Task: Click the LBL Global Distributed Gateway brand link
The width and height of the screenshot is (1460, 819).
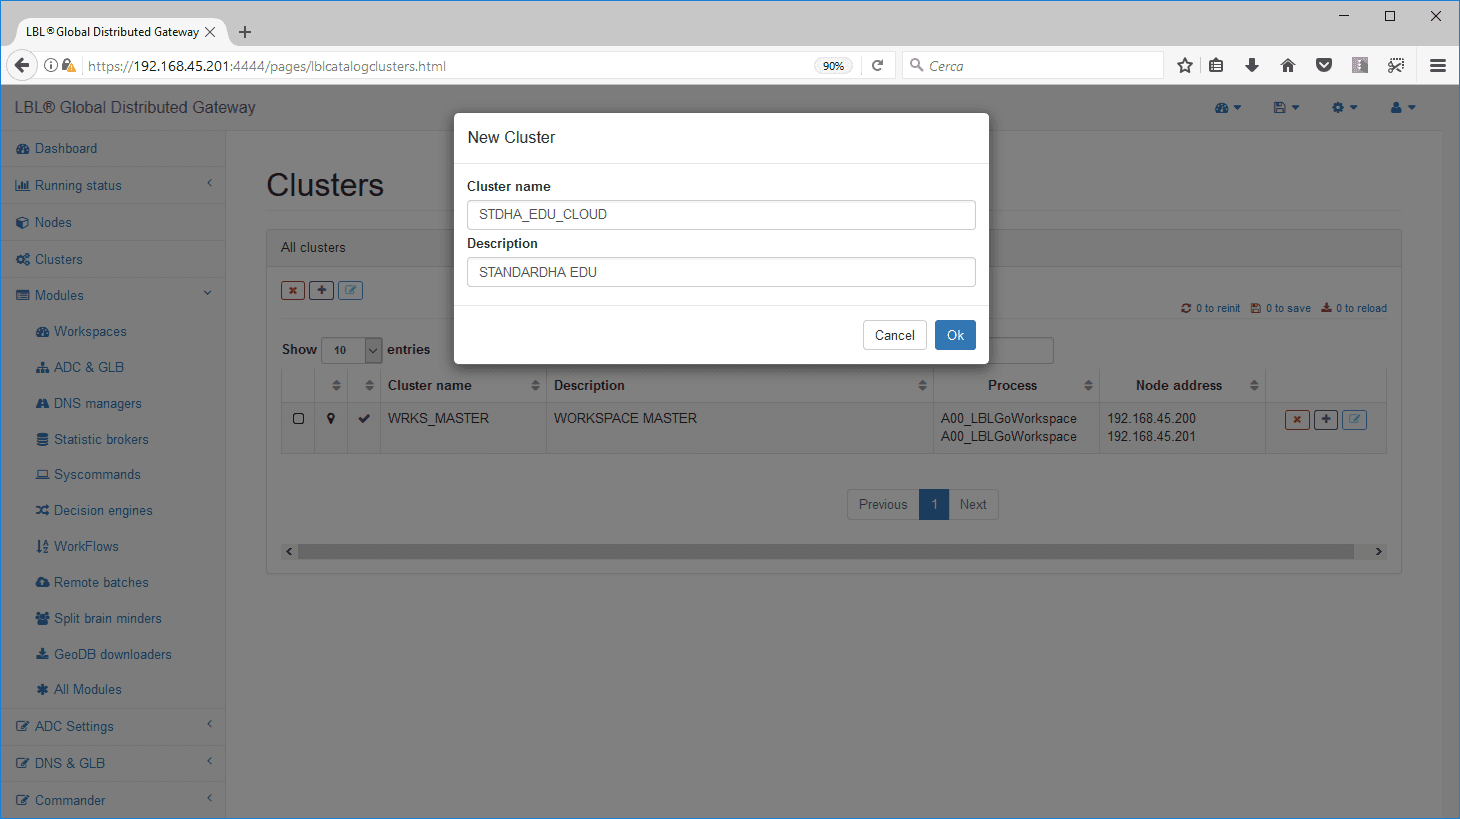Action: (135, 107)
